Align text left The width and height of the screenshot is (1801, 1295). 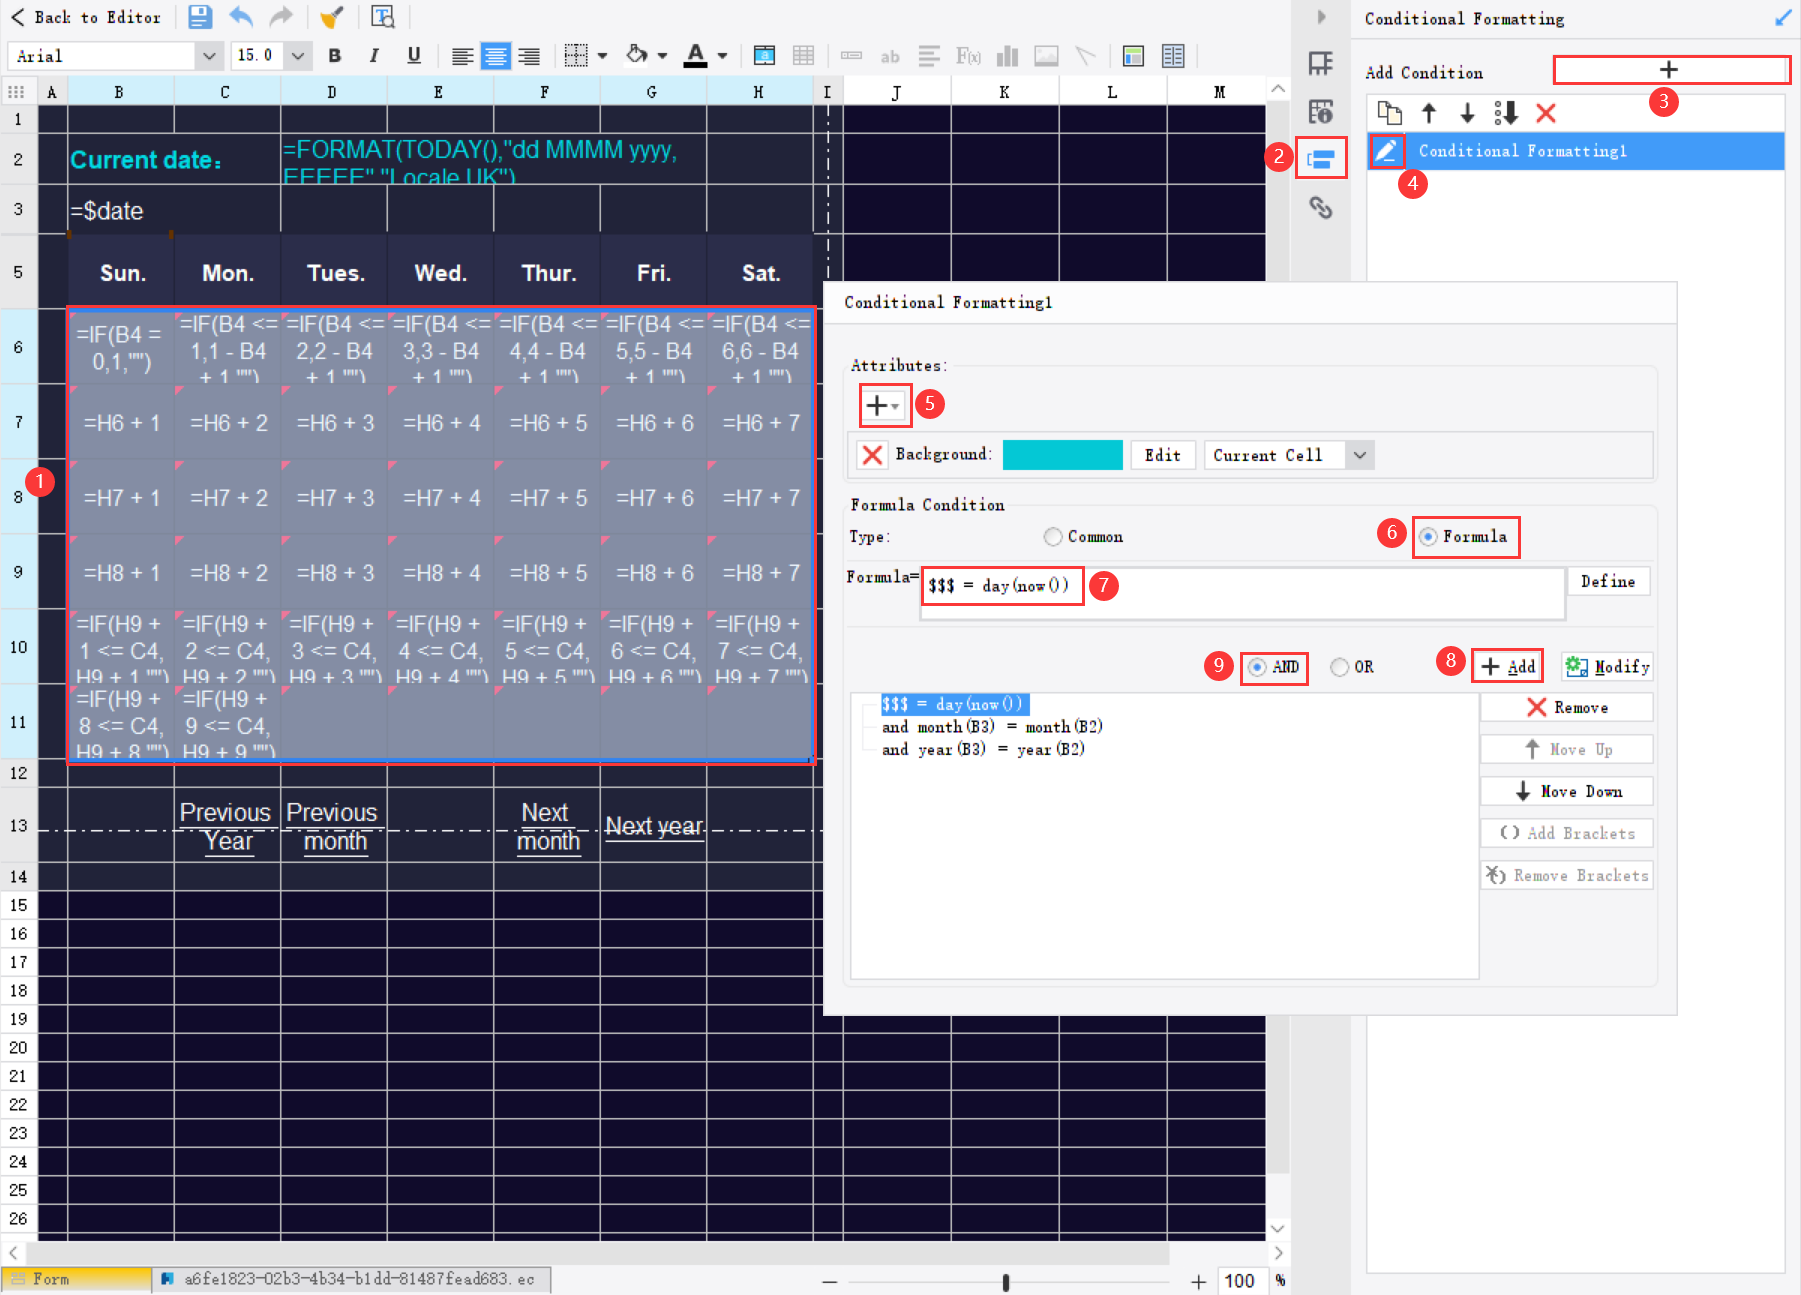[x=462, y=56]
